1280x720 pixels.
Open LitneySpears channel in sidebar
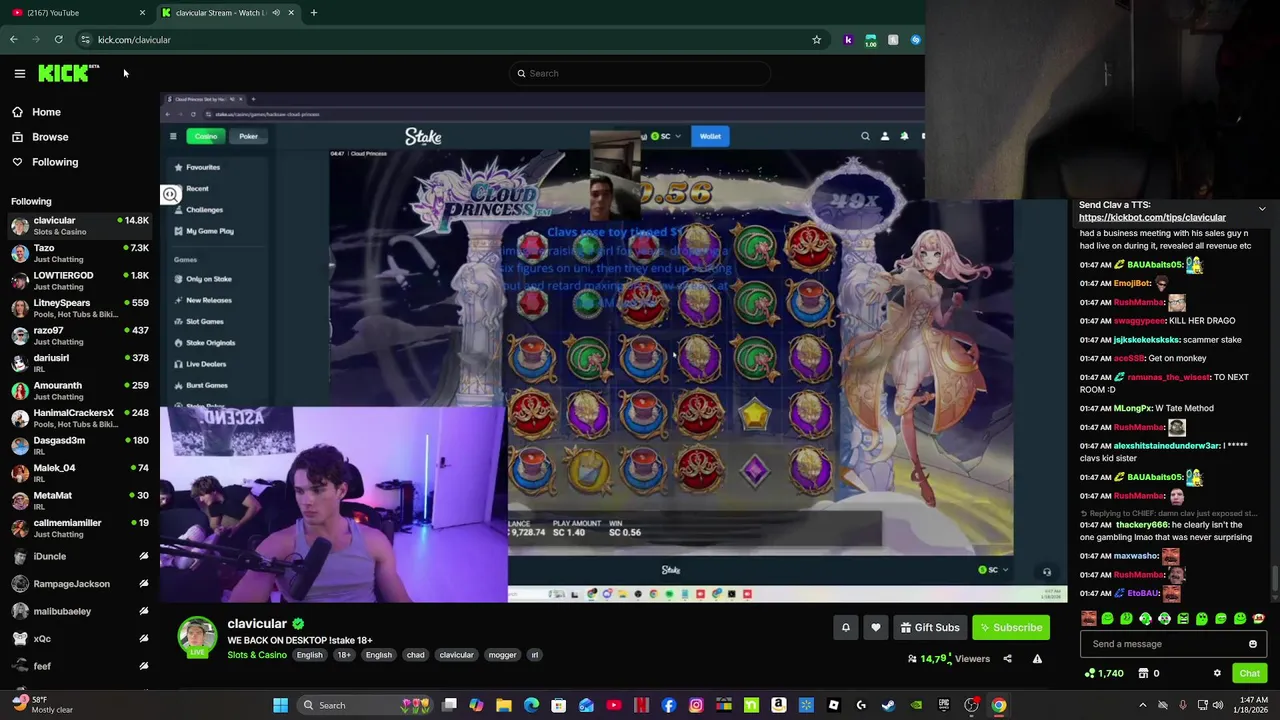(80, 308)
